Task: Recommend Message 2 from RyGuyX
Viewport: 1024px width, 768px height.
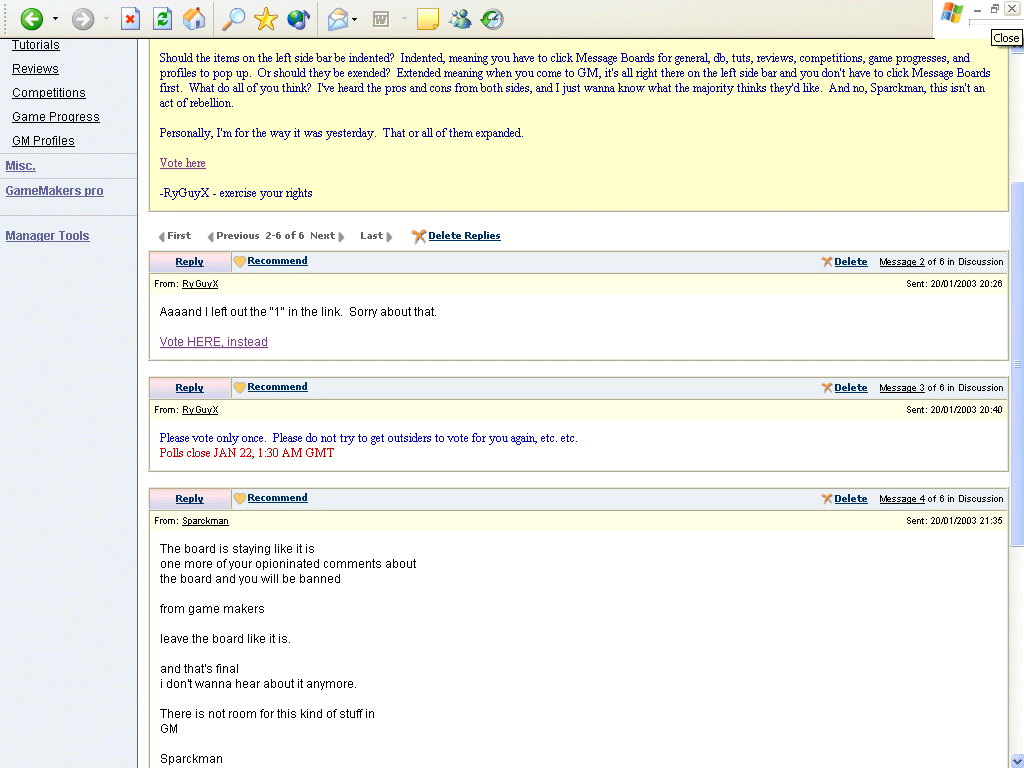Action: (277, 261)
